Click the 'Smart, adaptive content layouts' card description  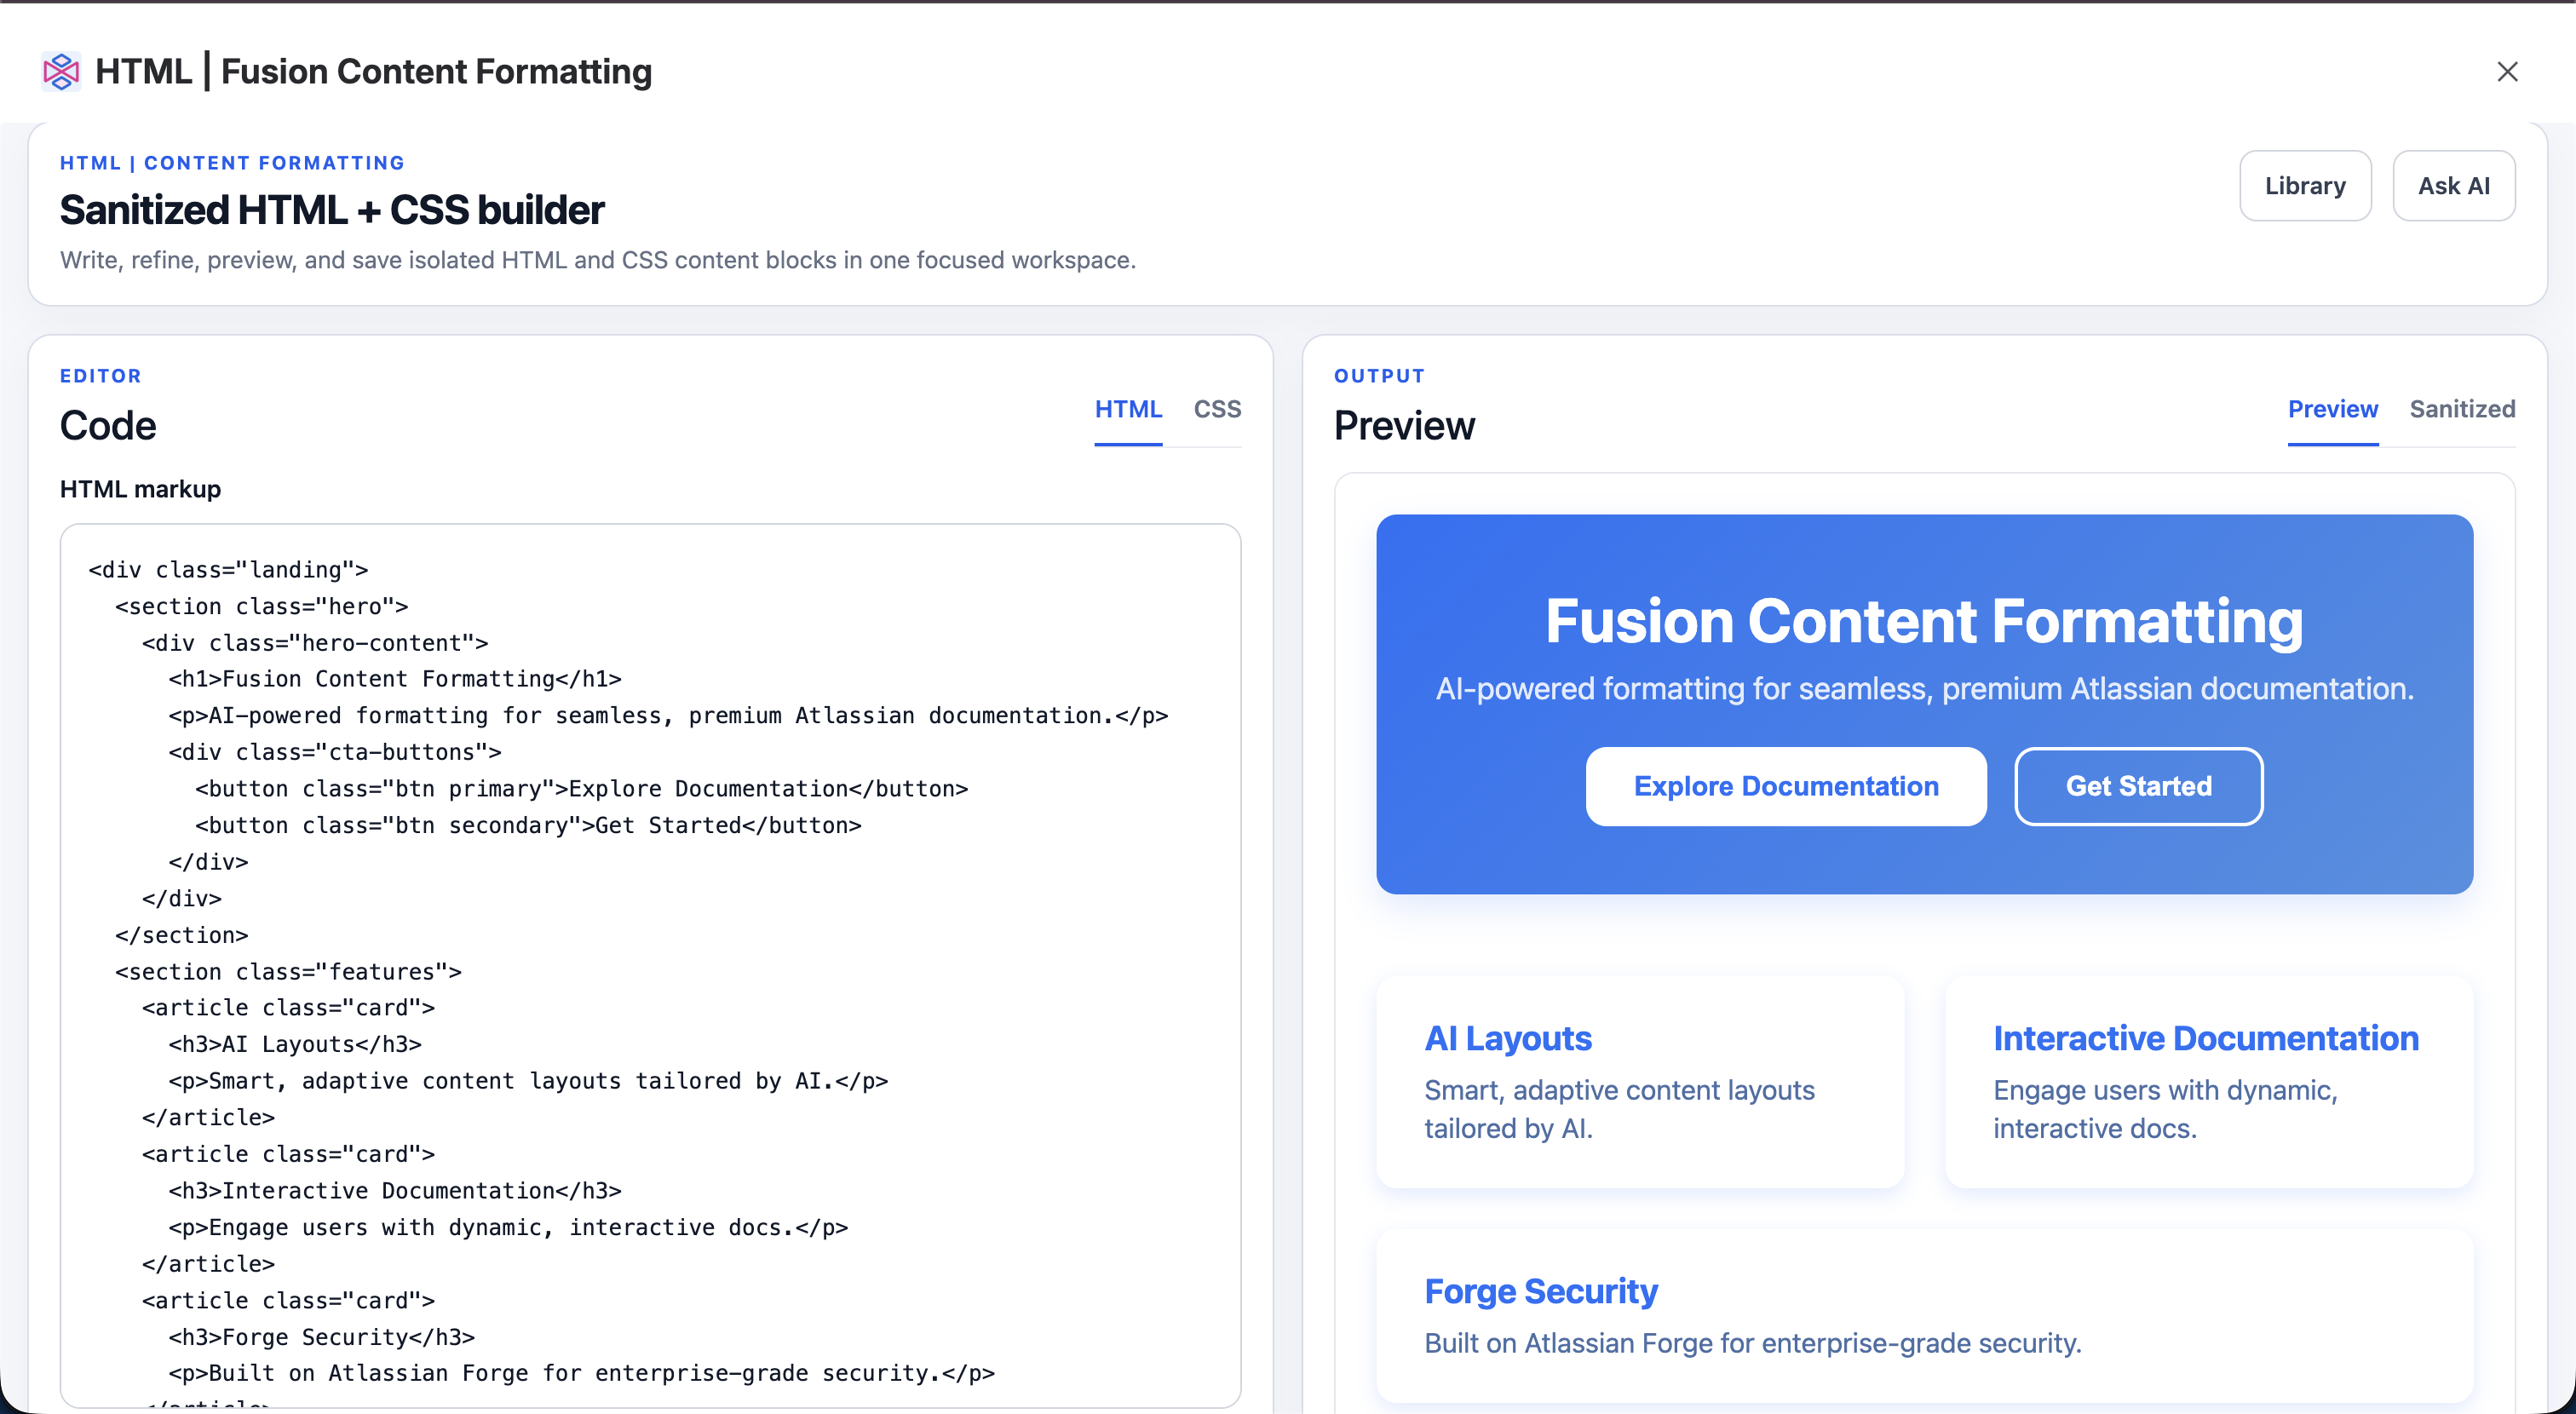point(1619,1109)
